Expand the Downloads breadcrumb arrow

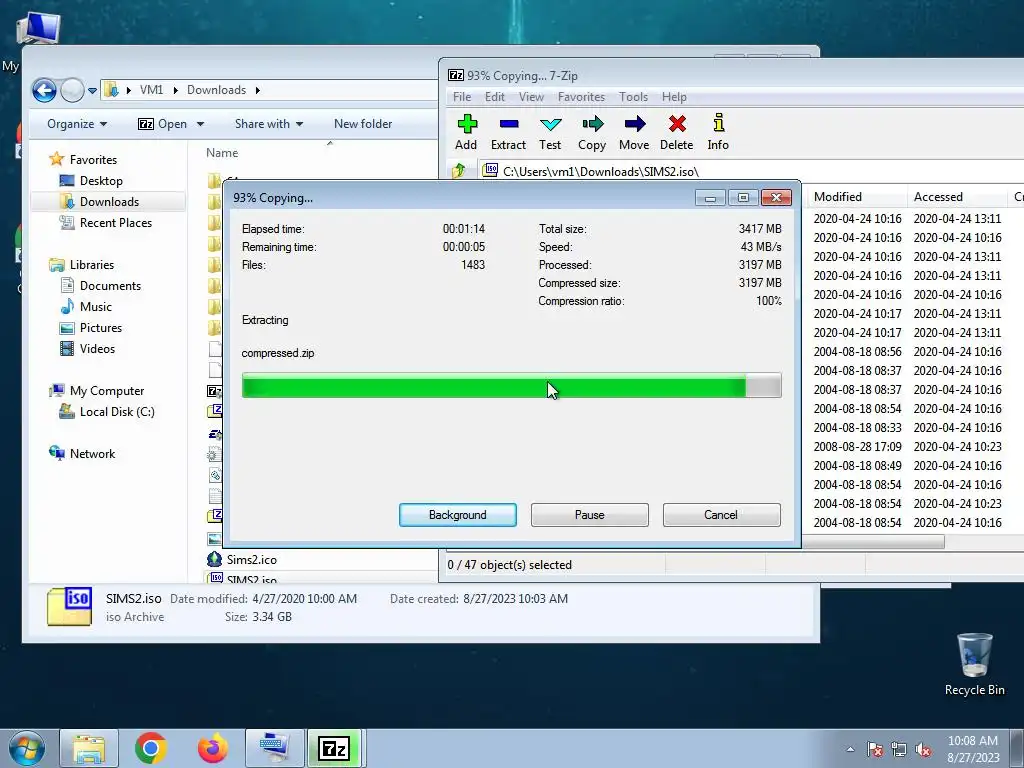pyautogui.click(x=257, y=90)
